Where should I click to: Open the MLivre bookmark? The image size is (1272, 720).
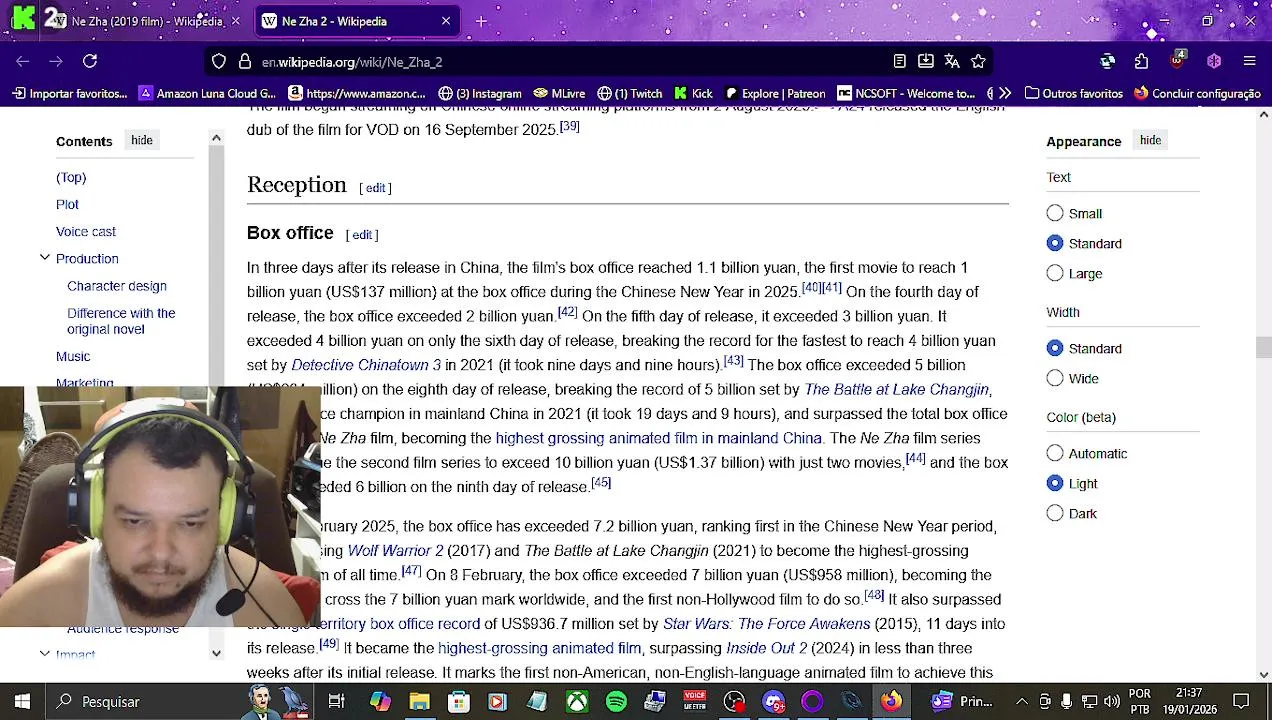coord(560,93)
